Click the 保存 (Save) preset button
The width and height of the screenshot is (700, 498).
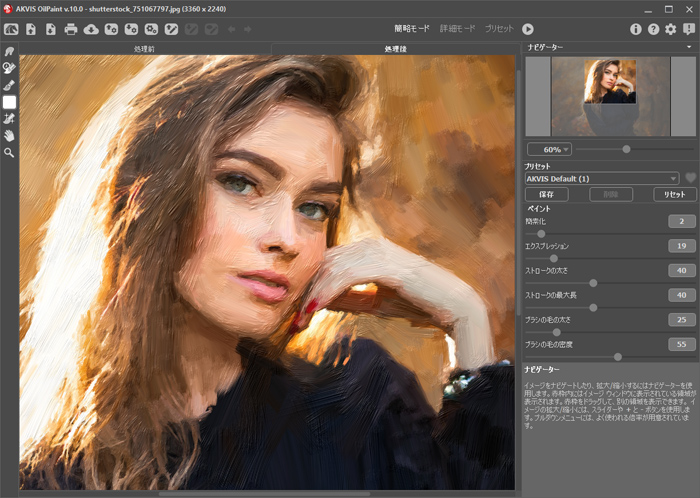coord(546,194)
